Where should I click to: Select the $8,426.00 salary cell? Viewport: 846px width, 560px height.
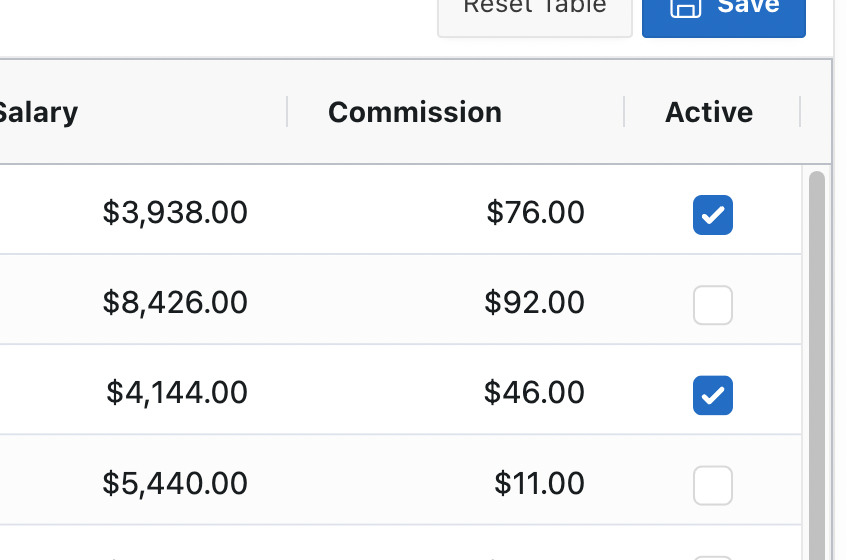(175, 303)
